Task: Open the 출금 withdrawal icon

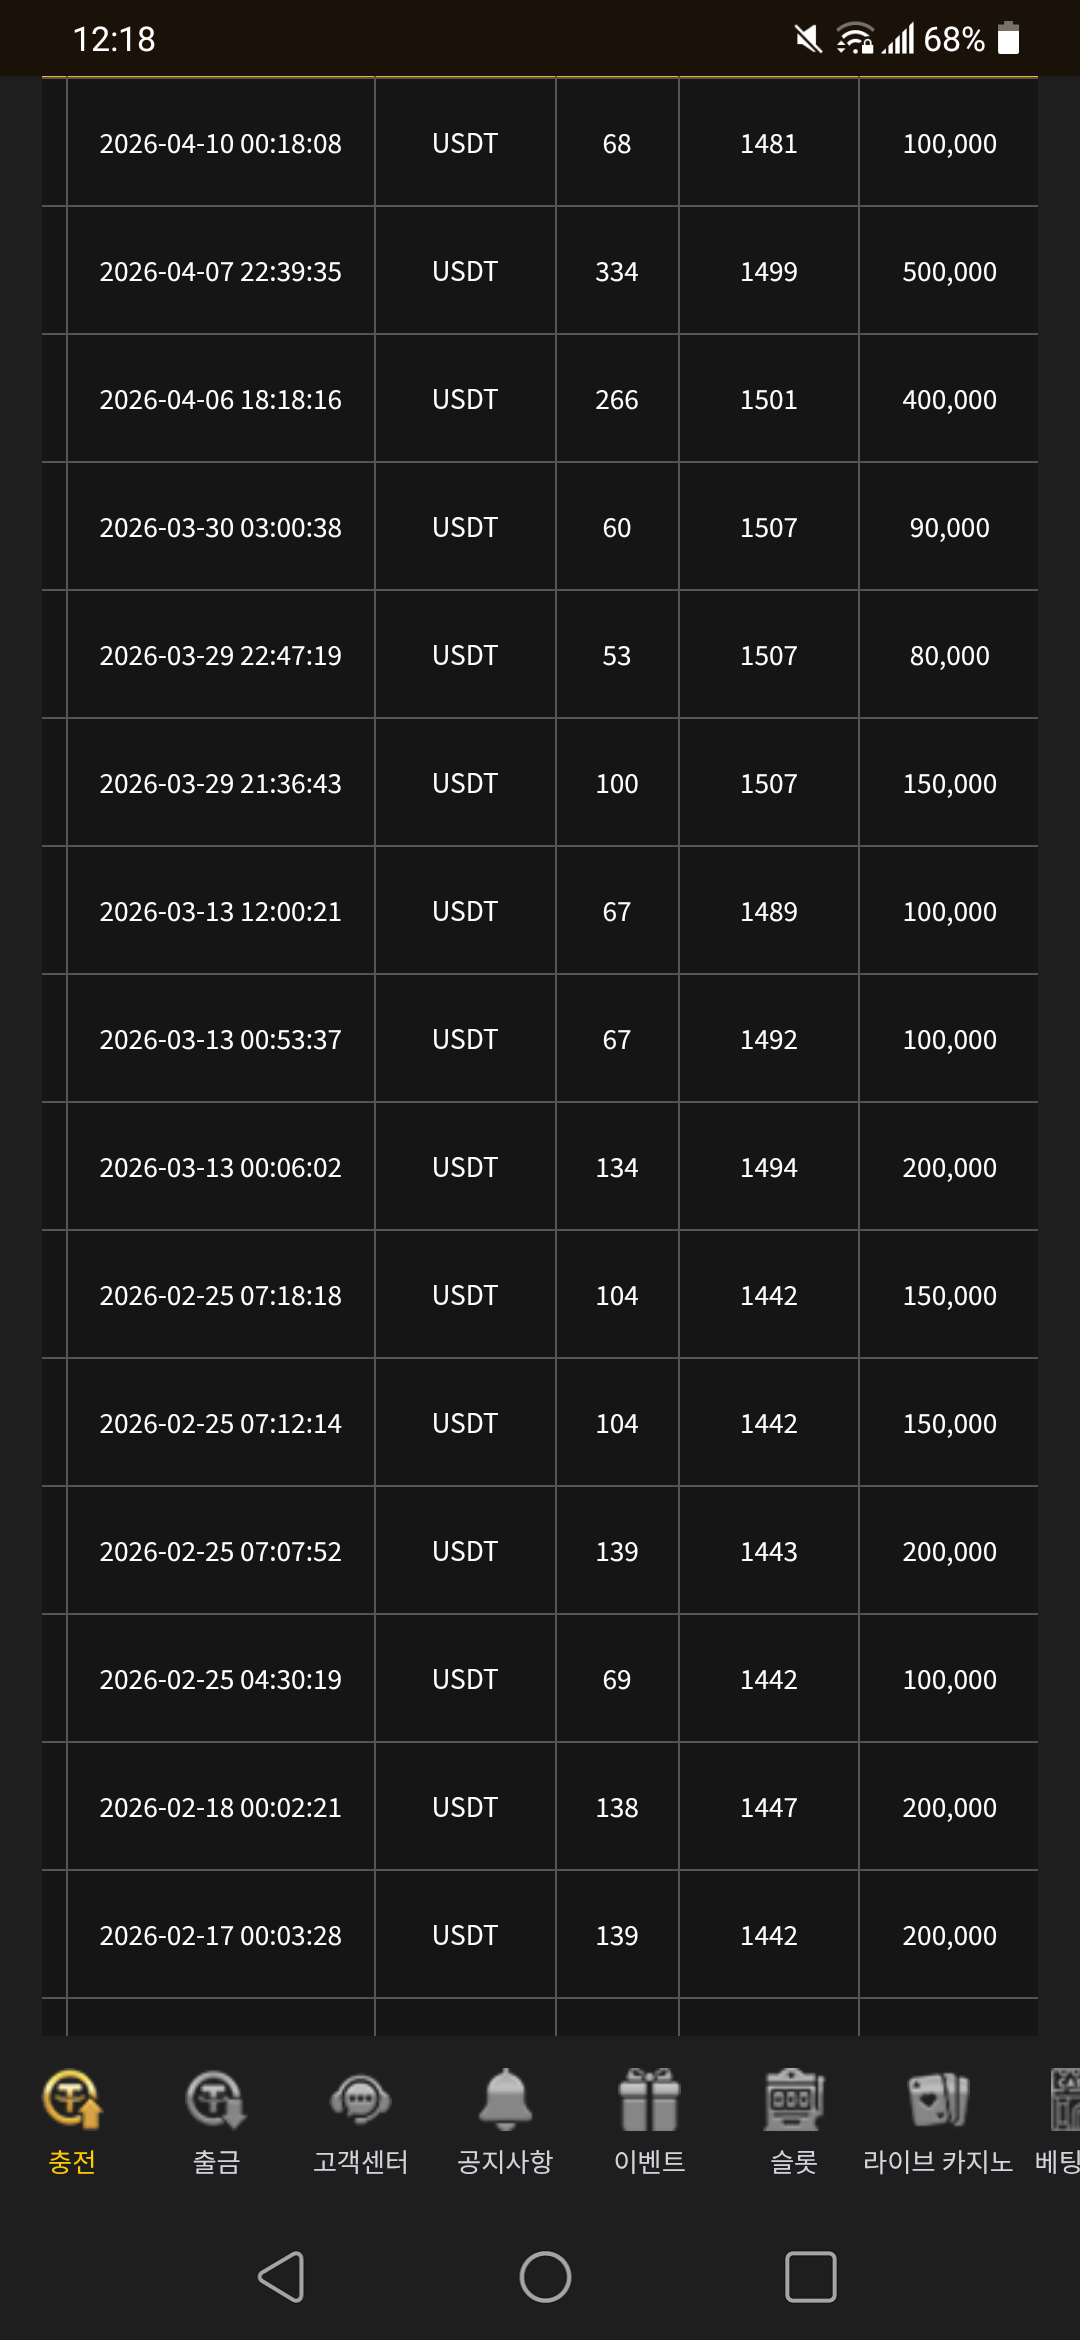Action: click(216, 2098)
